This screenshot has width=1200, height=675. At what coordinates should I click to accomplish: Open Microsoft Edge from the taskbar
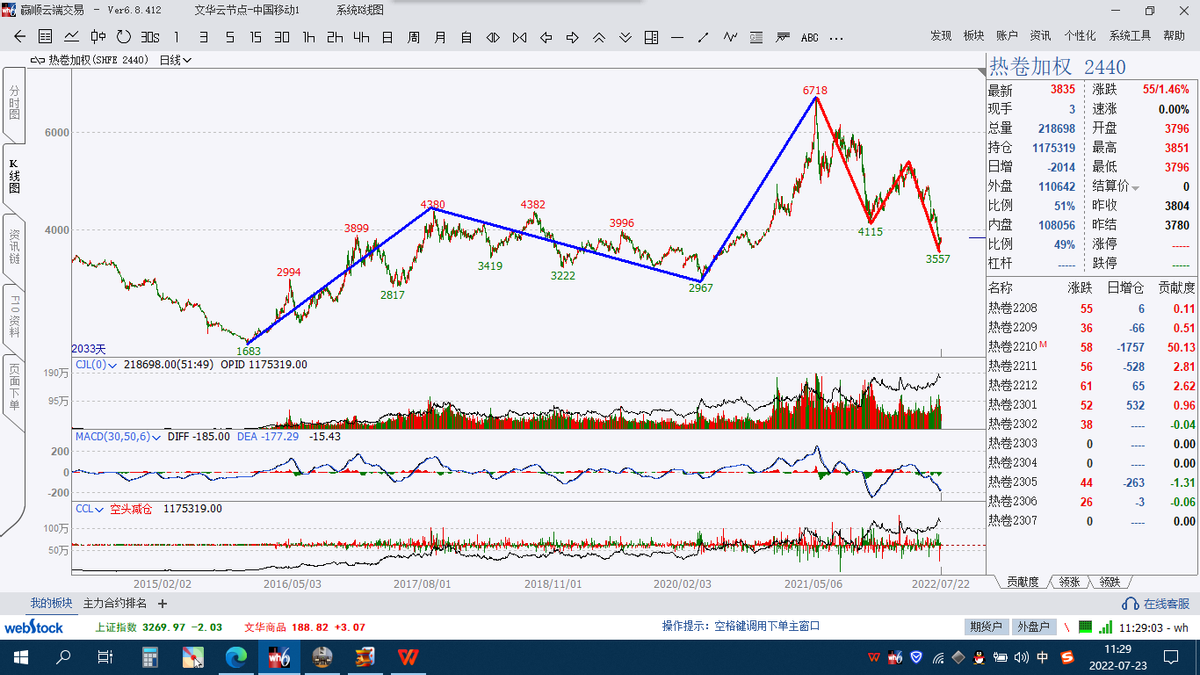point(237,657)
